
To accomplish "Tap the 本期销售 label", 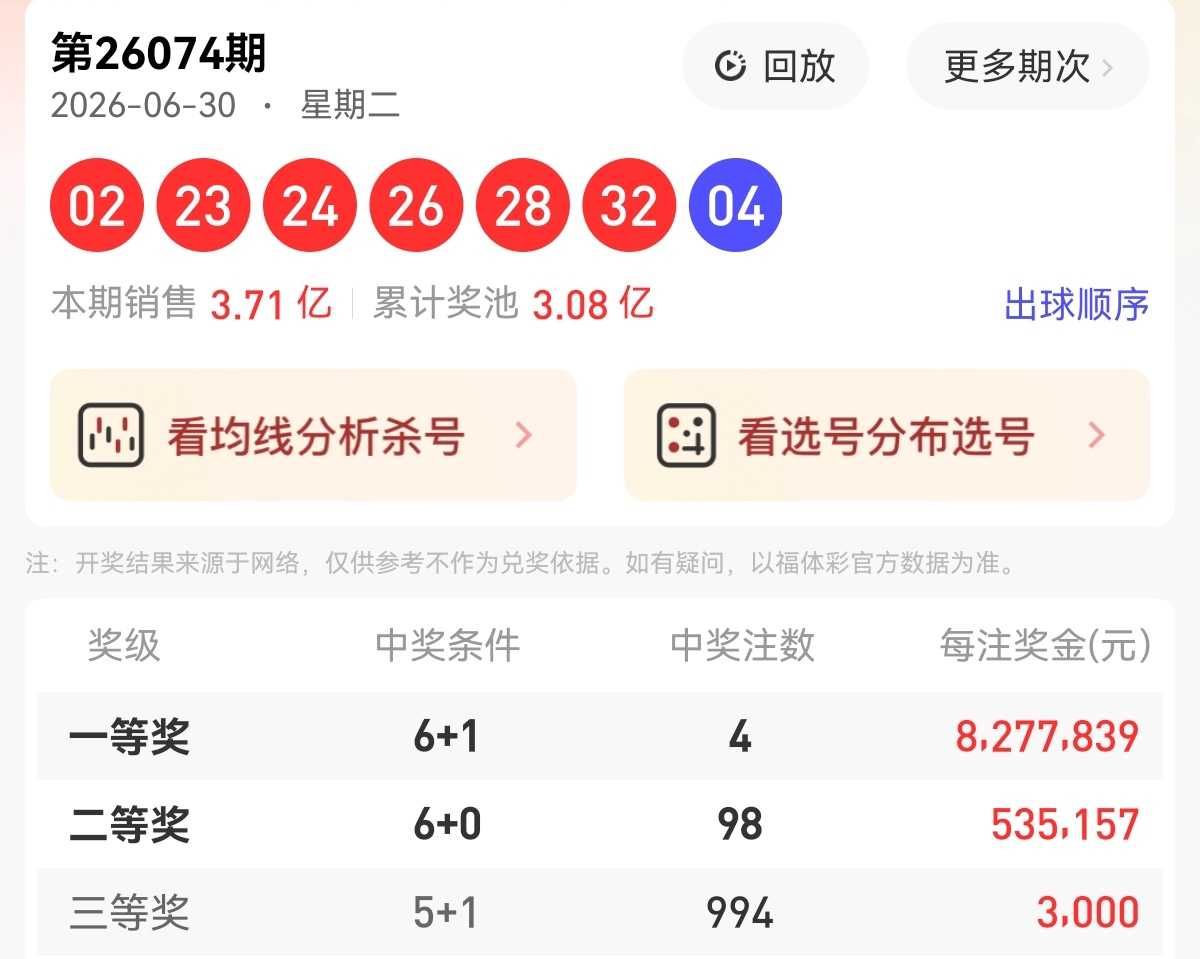I will [123, 304].
